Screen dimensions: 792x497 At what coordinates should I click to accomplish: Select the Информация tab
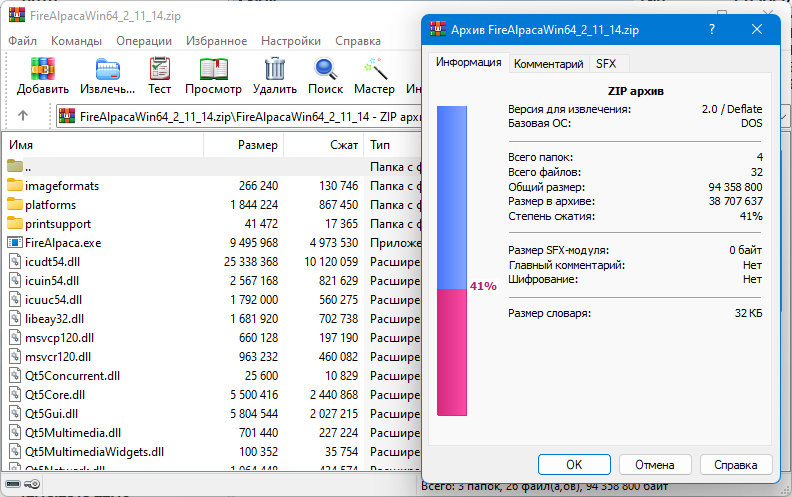[469, 62]
